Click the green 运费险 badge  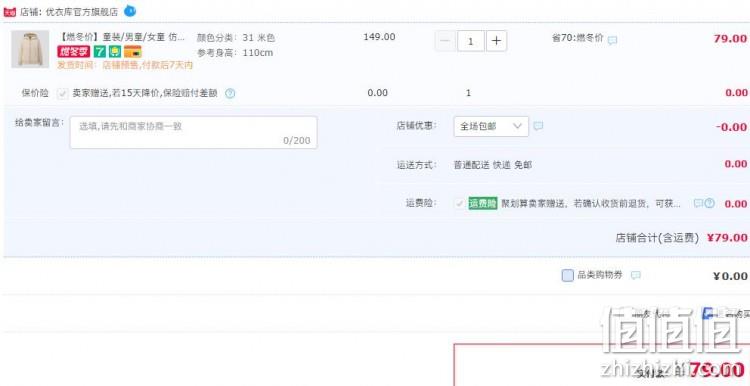pyautogui.click(x=483, y=203)
